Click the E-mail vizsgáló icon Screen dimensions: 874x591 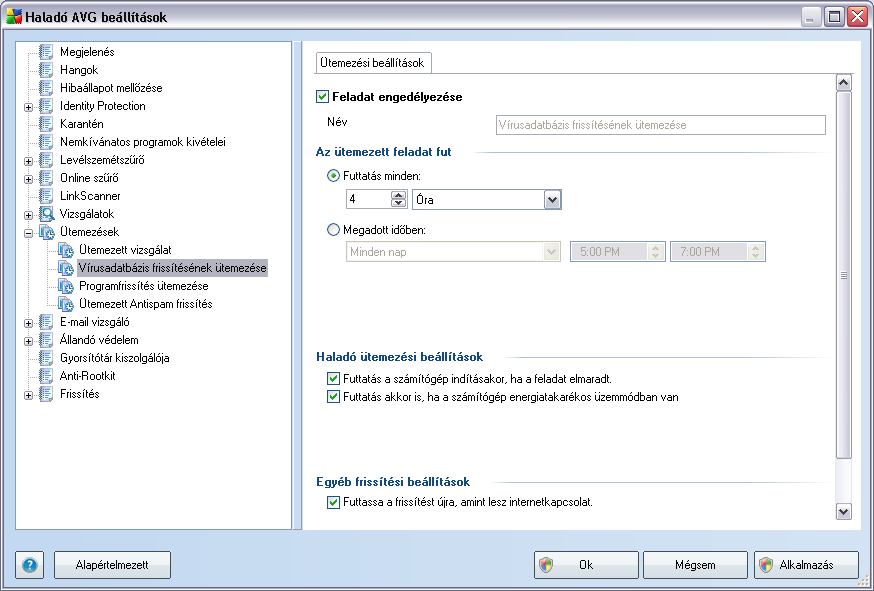point(46,322)
